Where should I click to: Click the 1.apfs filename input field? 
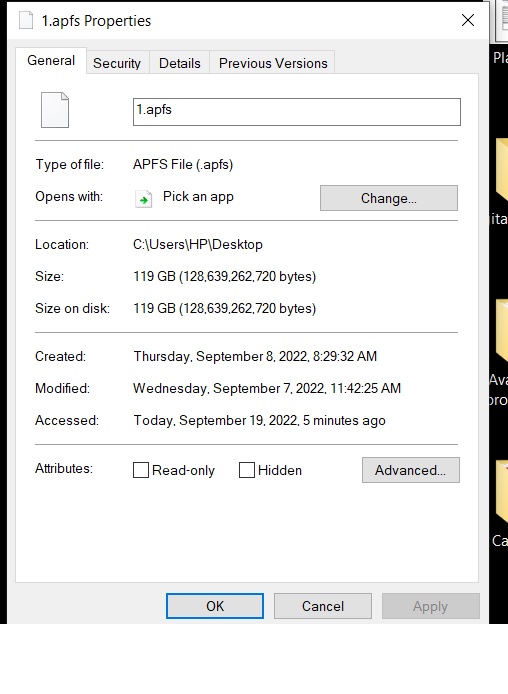296,112
